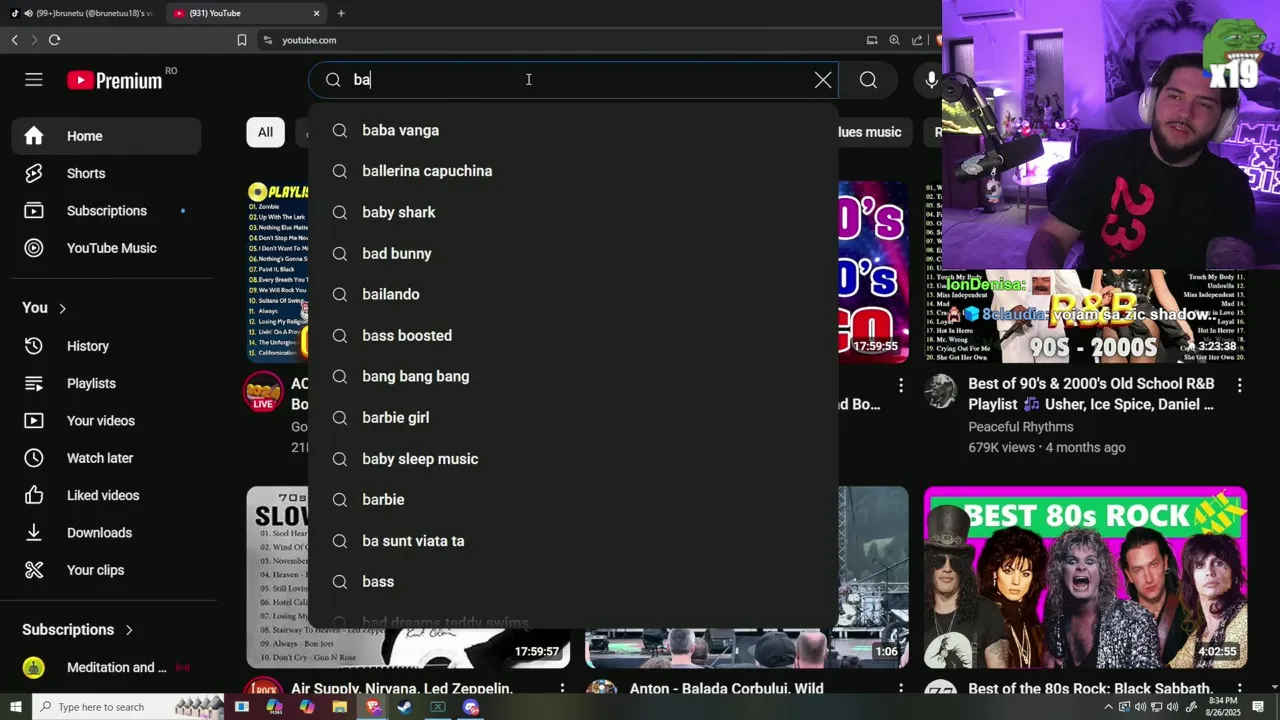Select the 'ballerina capuchina' suggestion
The image size is (1280, 720).
573,171
